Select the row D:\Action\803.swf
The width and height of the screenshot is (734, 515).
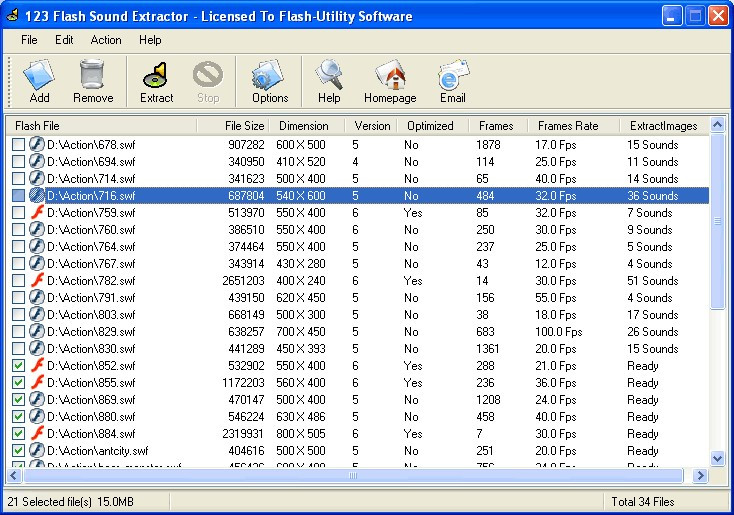[358, 315]
